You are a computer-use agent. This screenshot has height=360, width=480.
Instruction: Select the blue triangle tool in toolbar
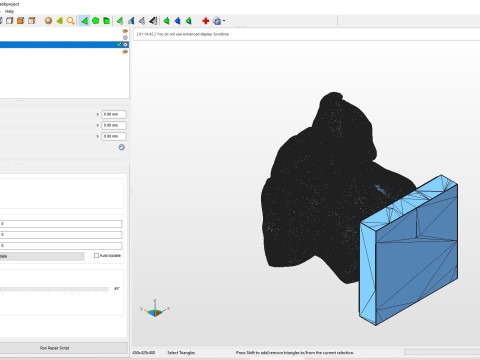(177, 21)
